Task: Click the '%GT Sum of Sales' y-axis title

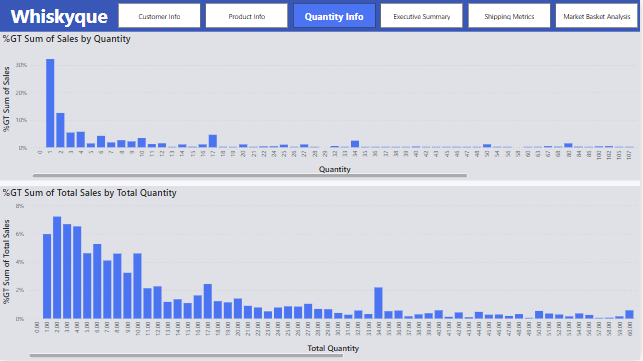Action: point(6,100)
